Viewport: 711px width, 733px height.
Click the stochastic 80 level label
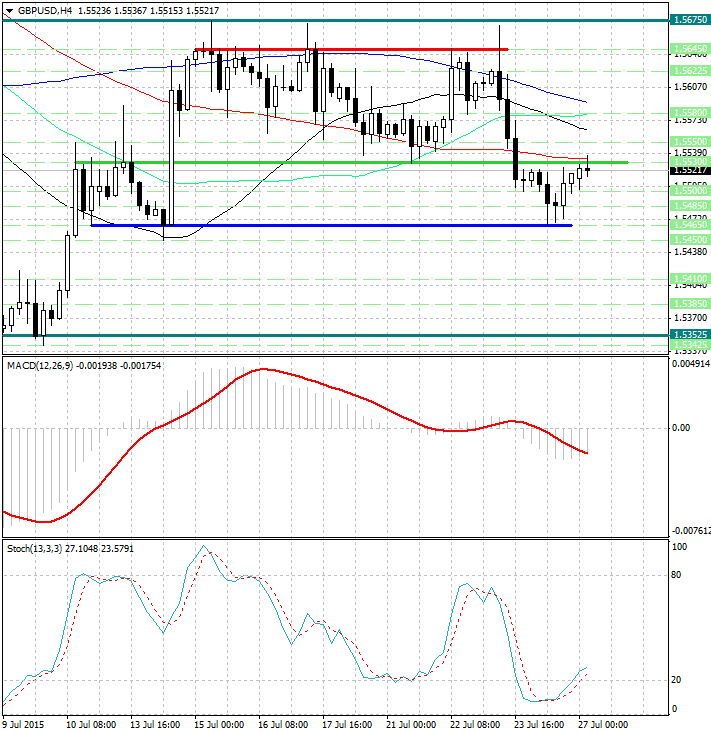point(678,575)
